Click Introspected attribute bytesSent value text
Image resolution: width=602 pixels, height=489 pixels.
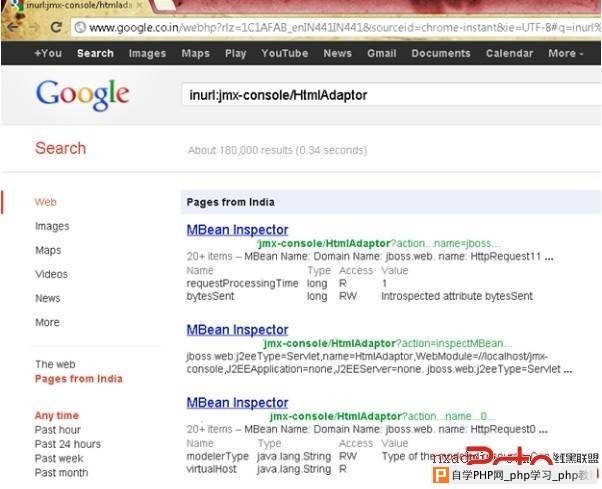pyautogui.click(x=457, y=296)
